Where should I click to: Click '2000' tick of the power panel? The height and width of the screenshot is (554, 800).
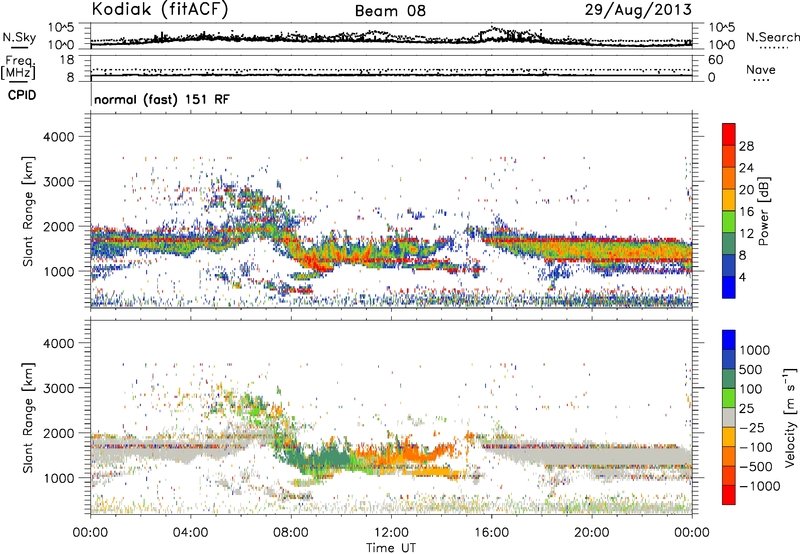(x=59, y=226)
